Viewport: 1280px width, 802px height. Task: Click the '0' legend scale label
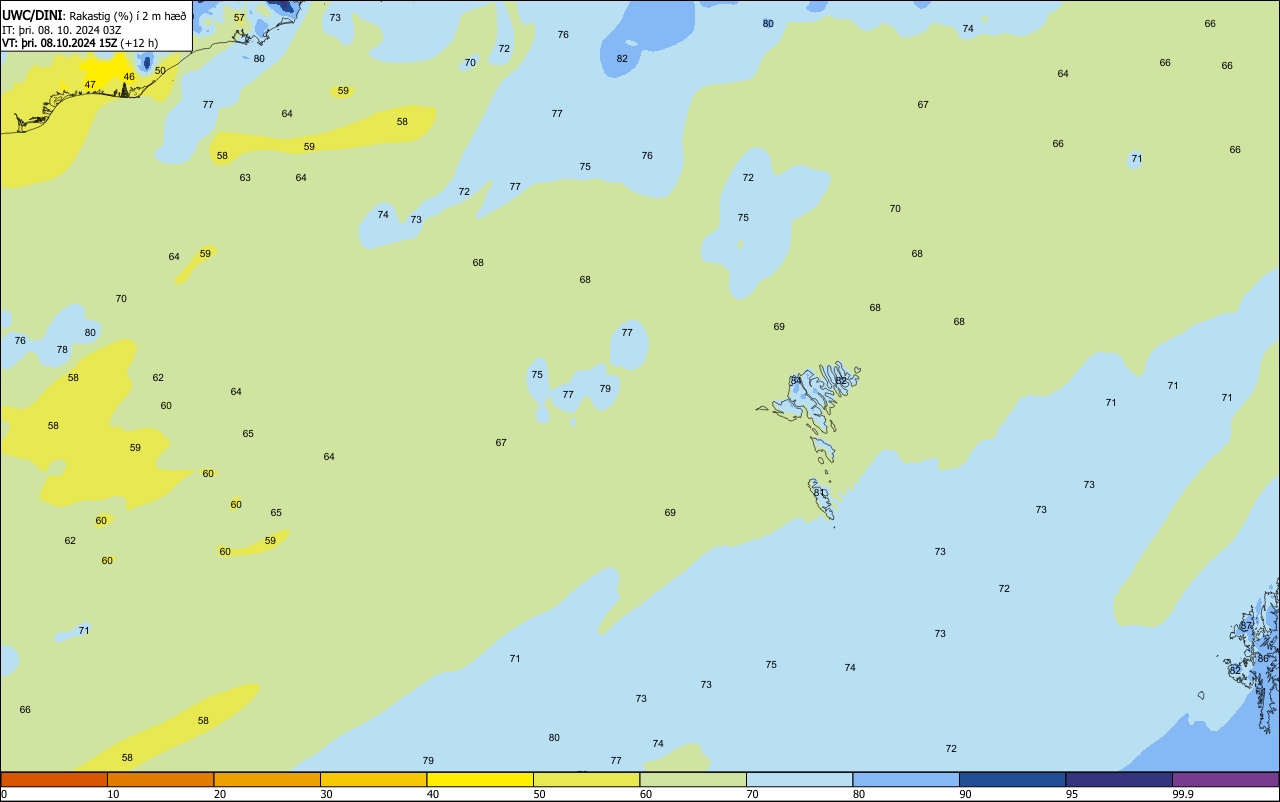point(4,794)
